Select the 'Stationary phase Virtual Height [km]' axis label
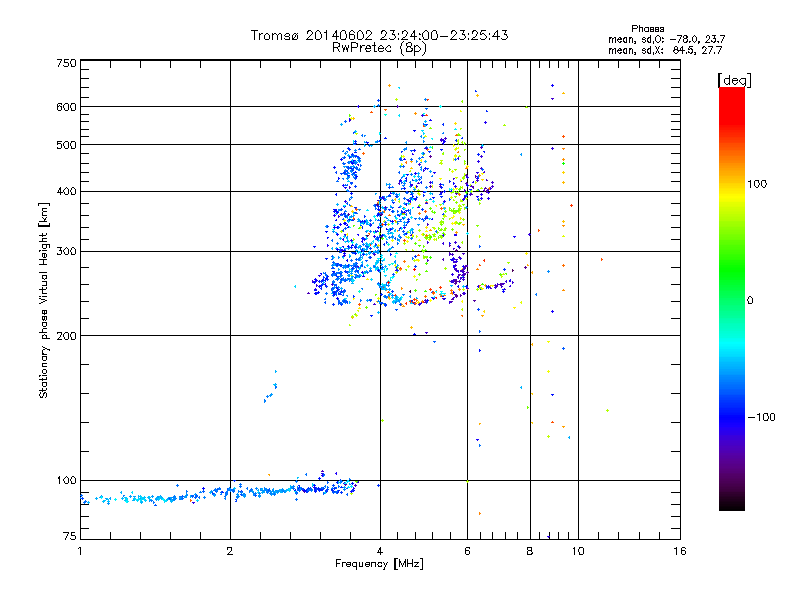The image size is (800, 600). (x=44, y=301)
